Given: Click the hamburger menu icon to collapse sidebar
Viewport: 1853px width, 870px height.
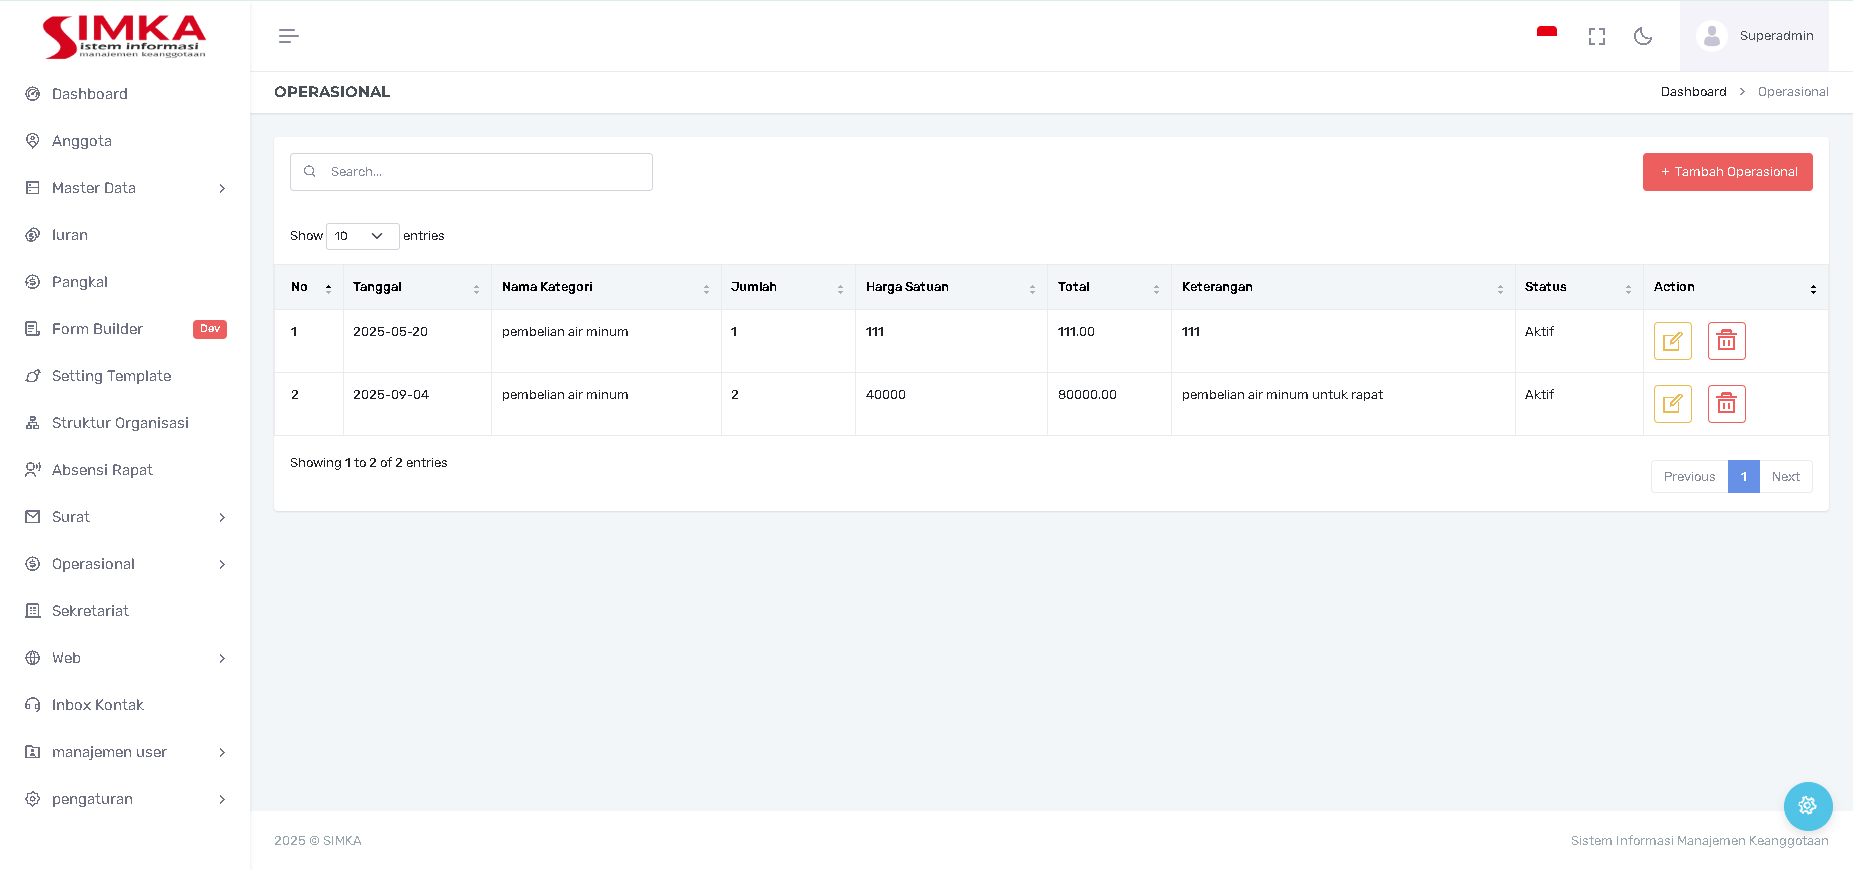Looking at the screenshot, I should pos(288,36).
